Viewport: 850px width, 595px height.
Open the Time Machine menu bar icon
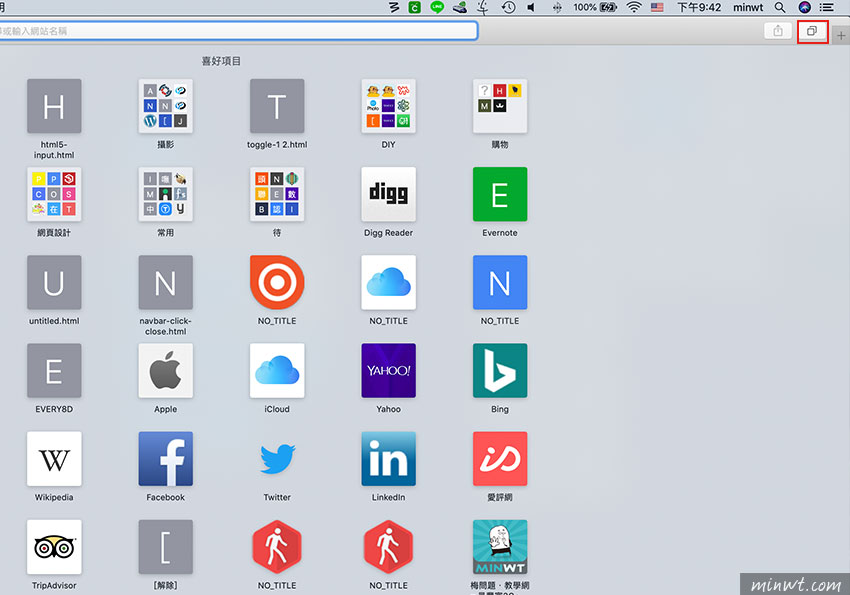click(508, 8)
